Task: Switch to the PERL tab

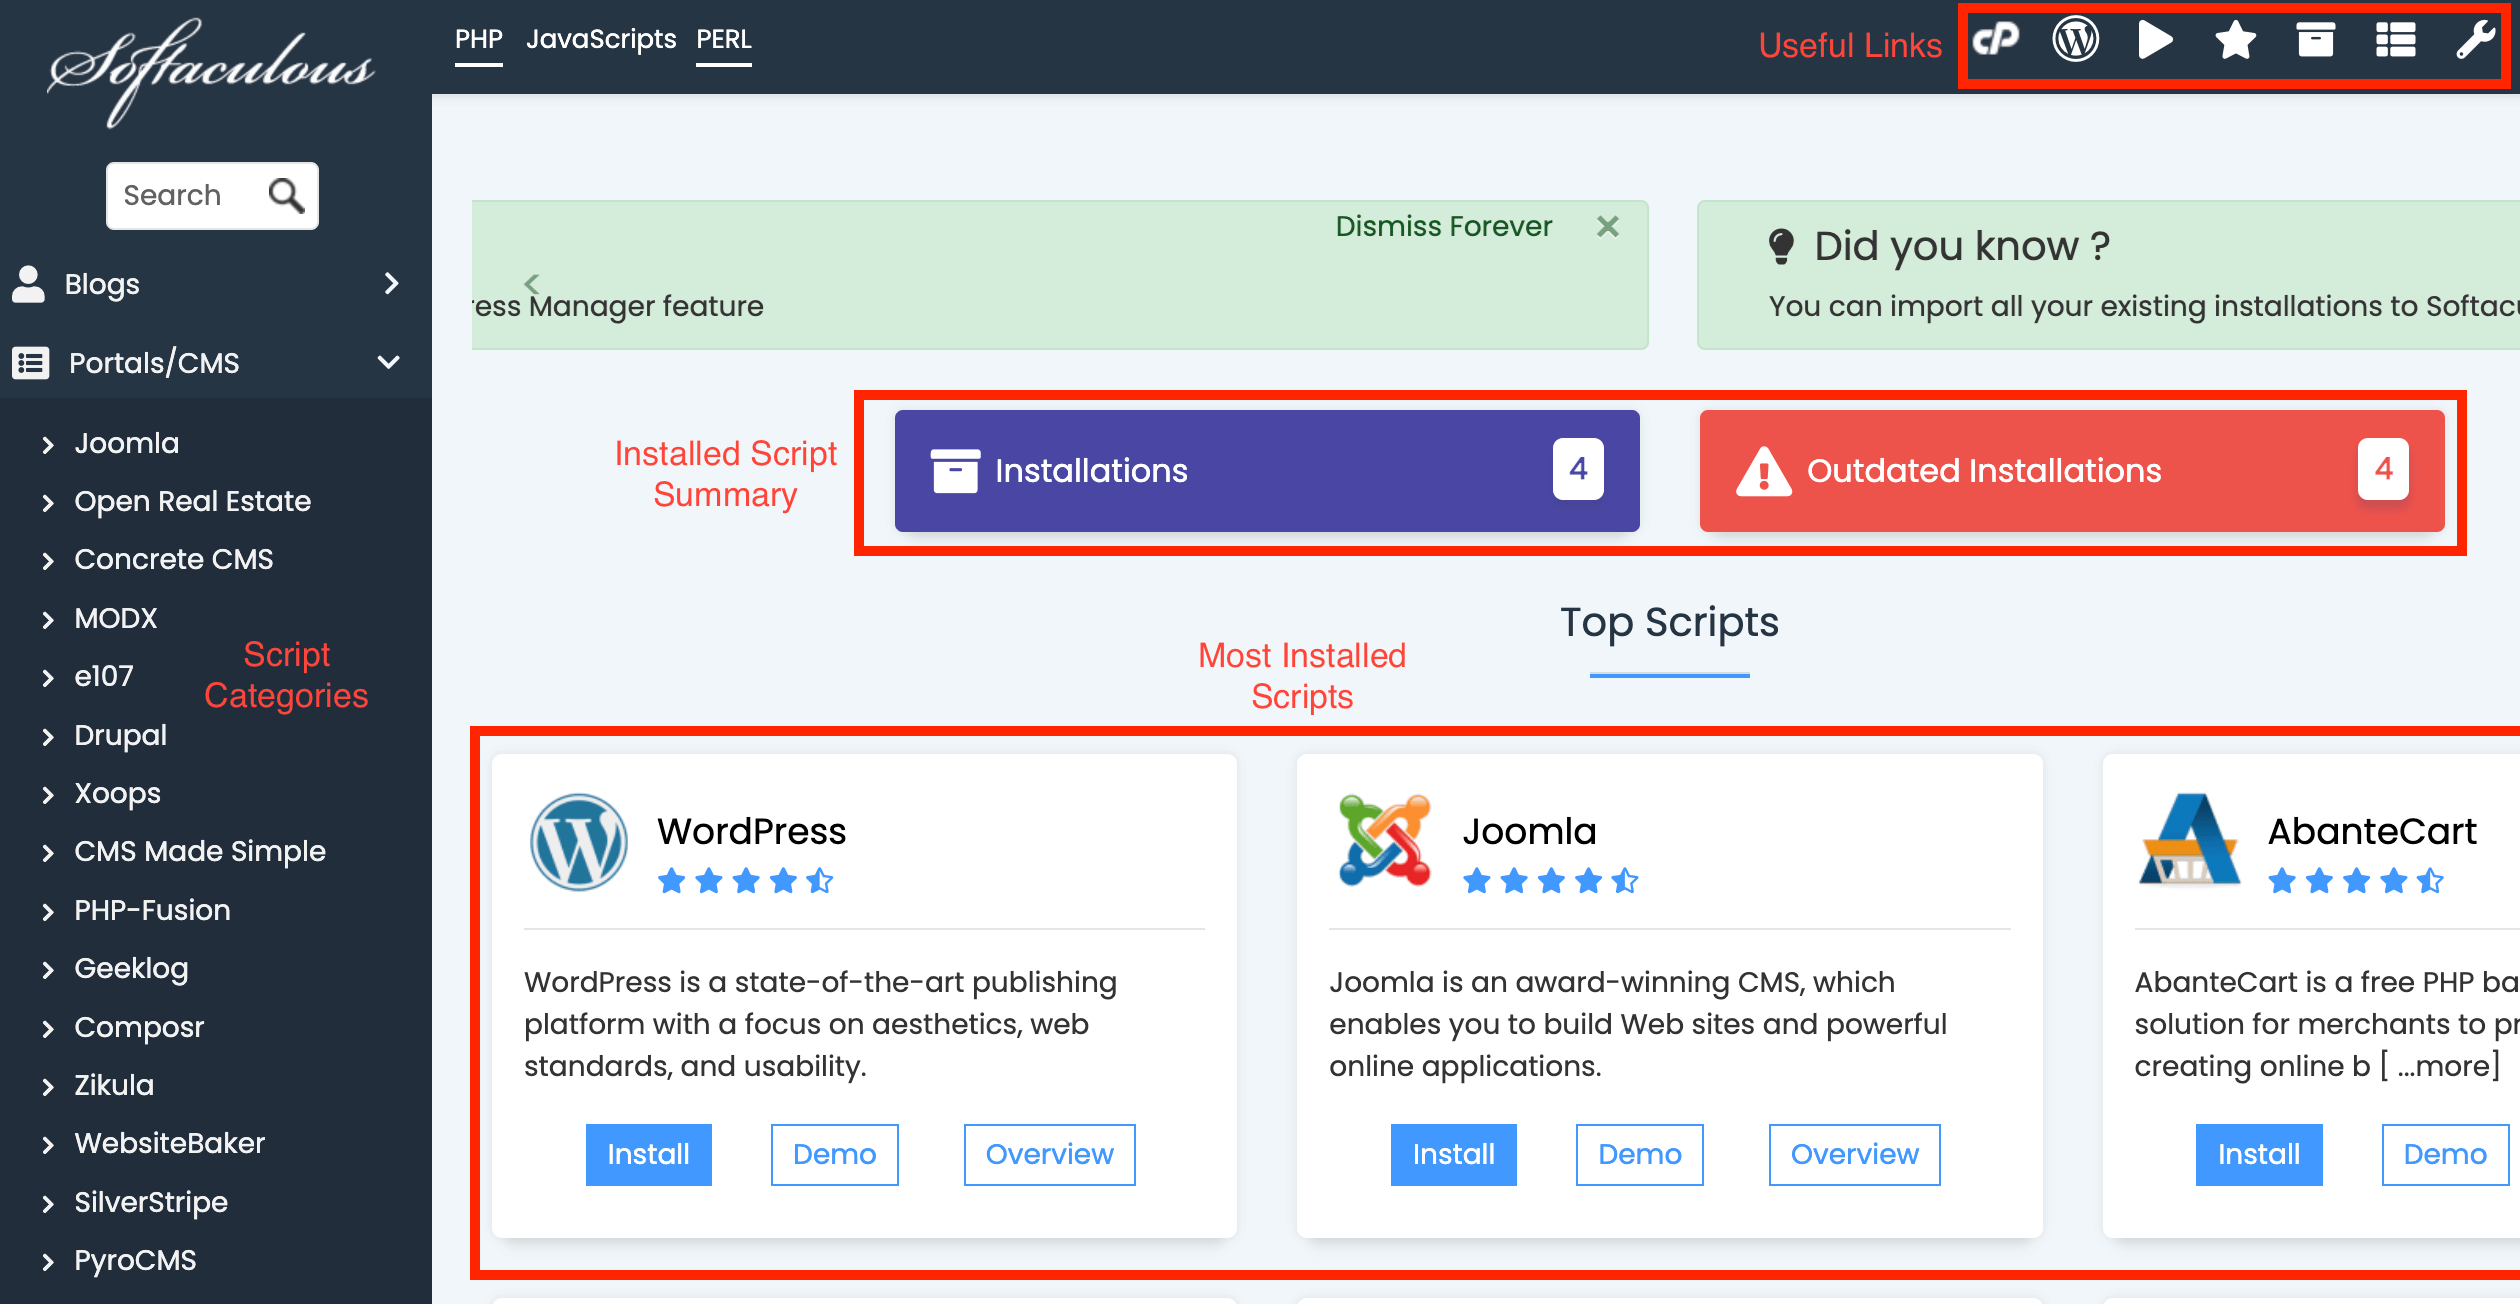Action: click(x=723, y=39)
